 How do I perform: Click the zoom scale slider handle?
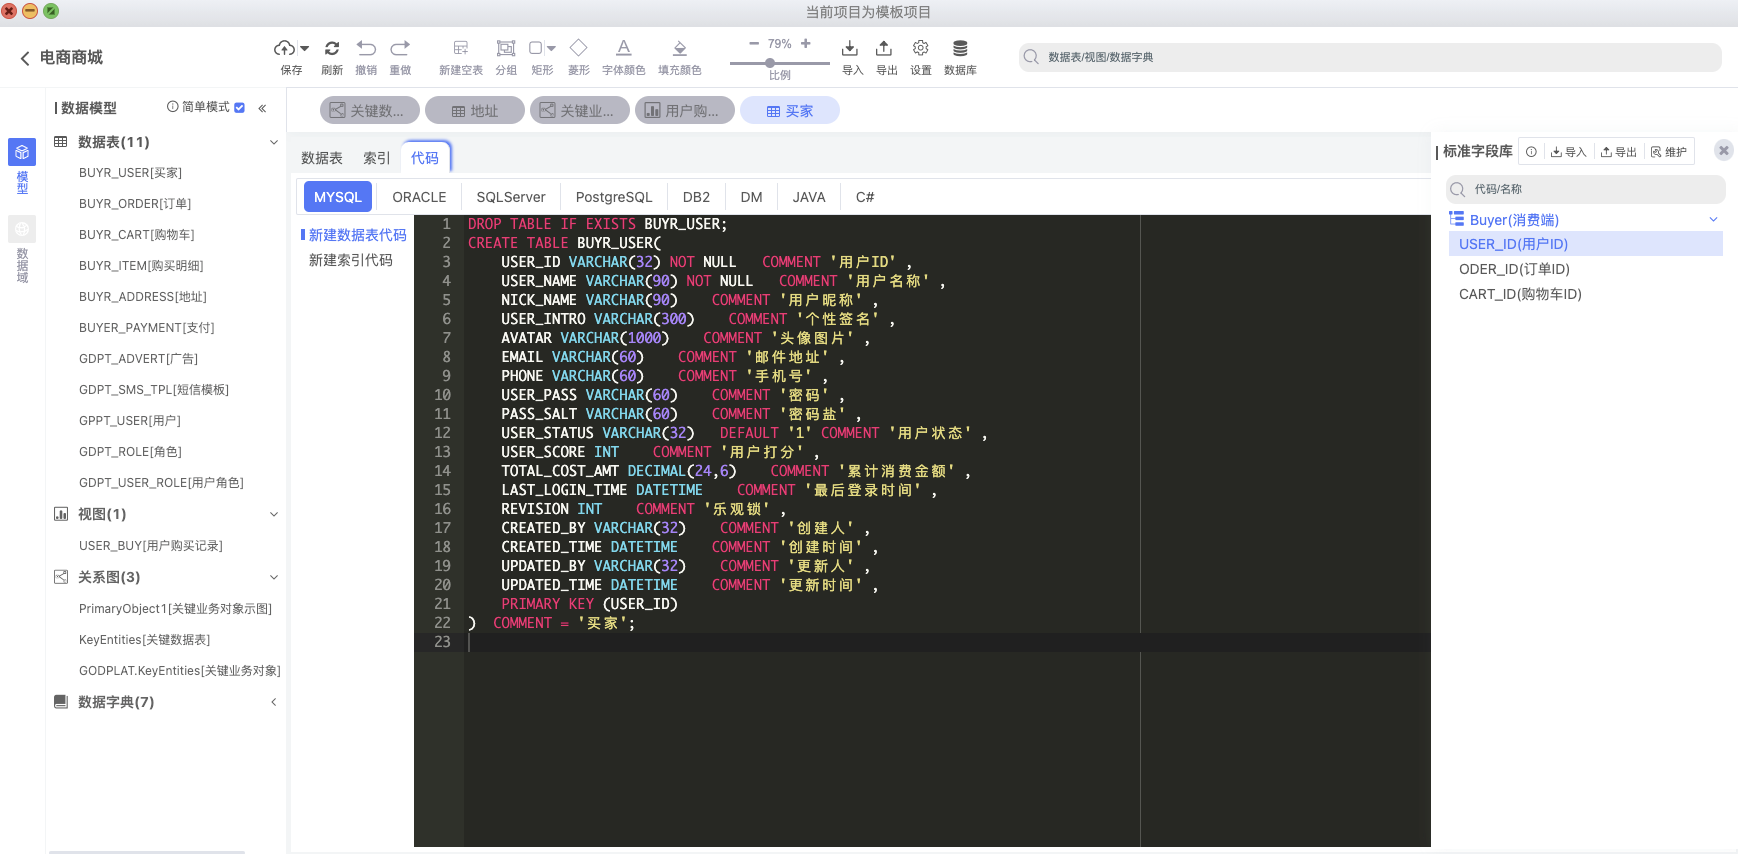coord(769,63)
